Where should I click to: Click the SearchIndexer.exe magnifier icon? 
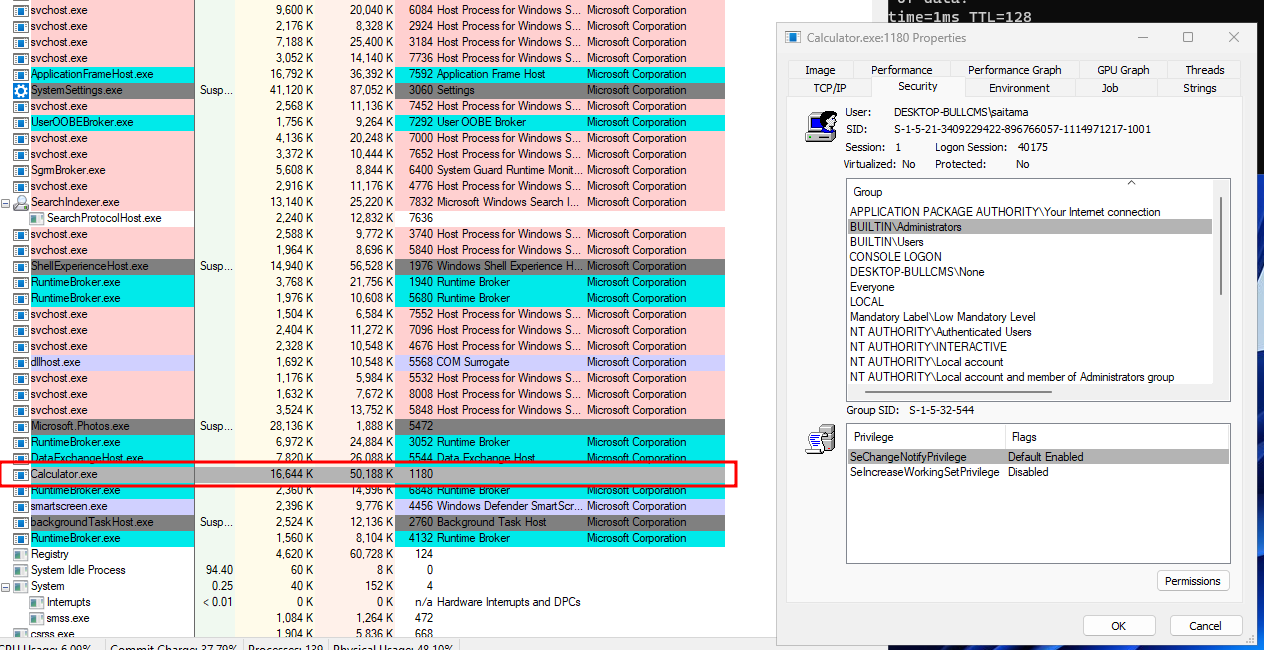point(20,202)
